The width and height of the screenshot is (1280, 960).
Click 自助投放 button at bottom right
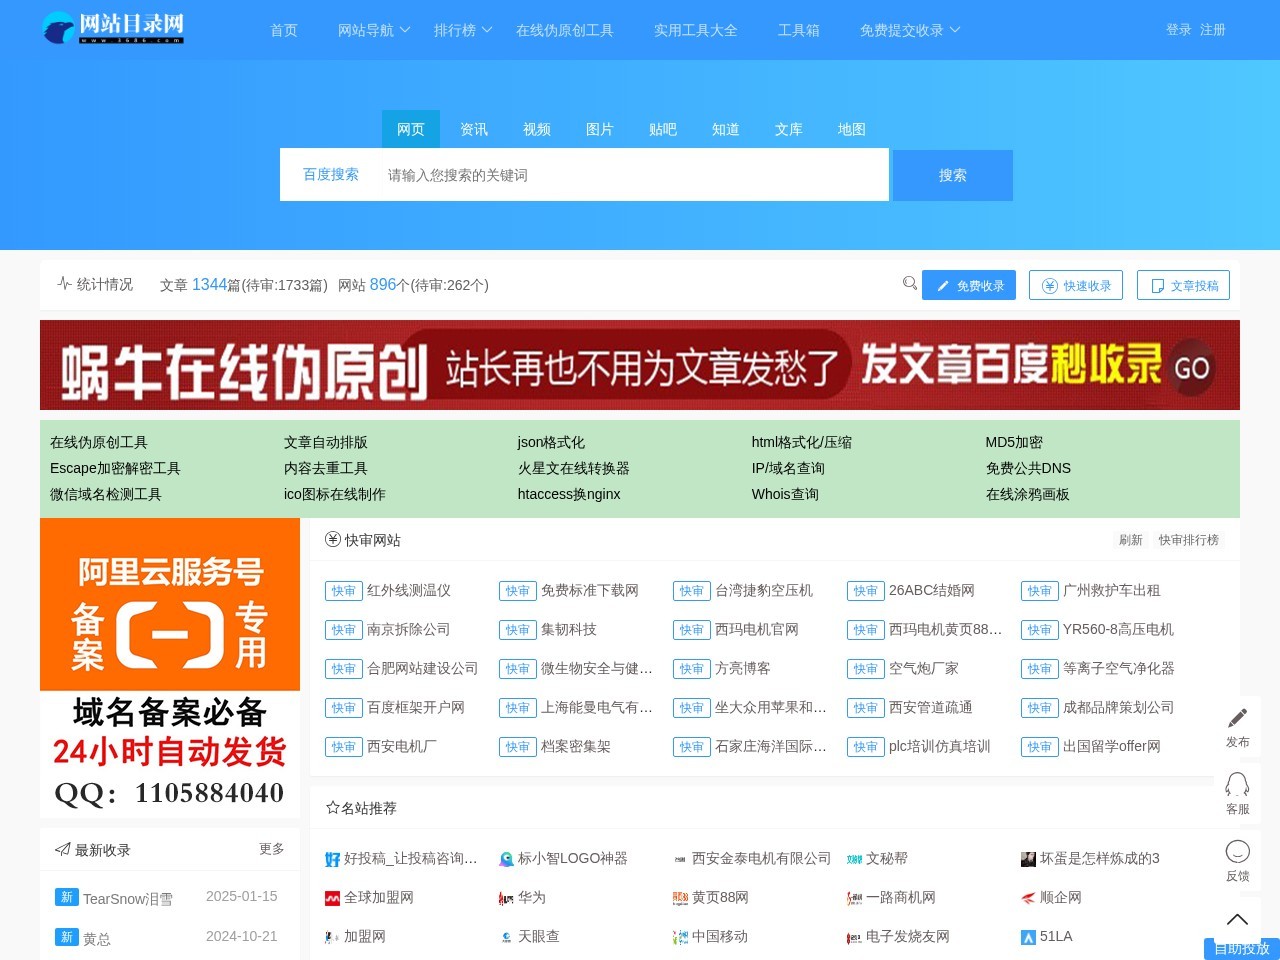click(1242, 949)
